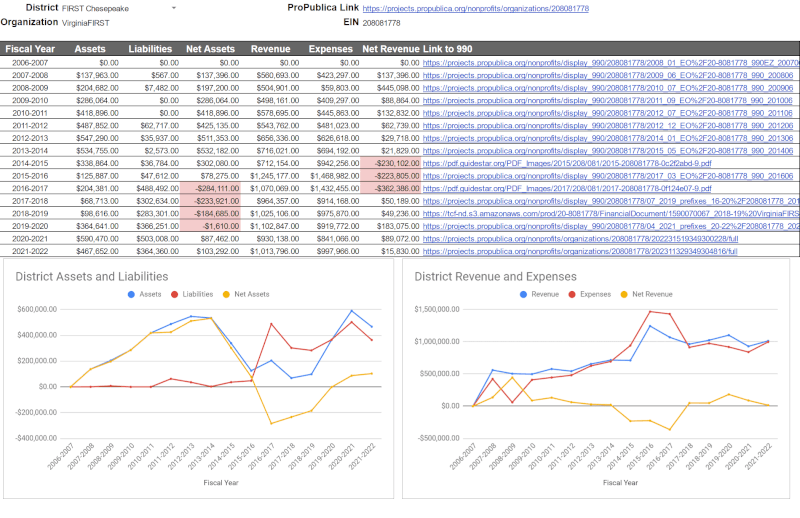The width and height of the screenshot is (800, 518).
Task: Select the highlighted -$284,111.00 net assets cell
Action: (210, 188)
